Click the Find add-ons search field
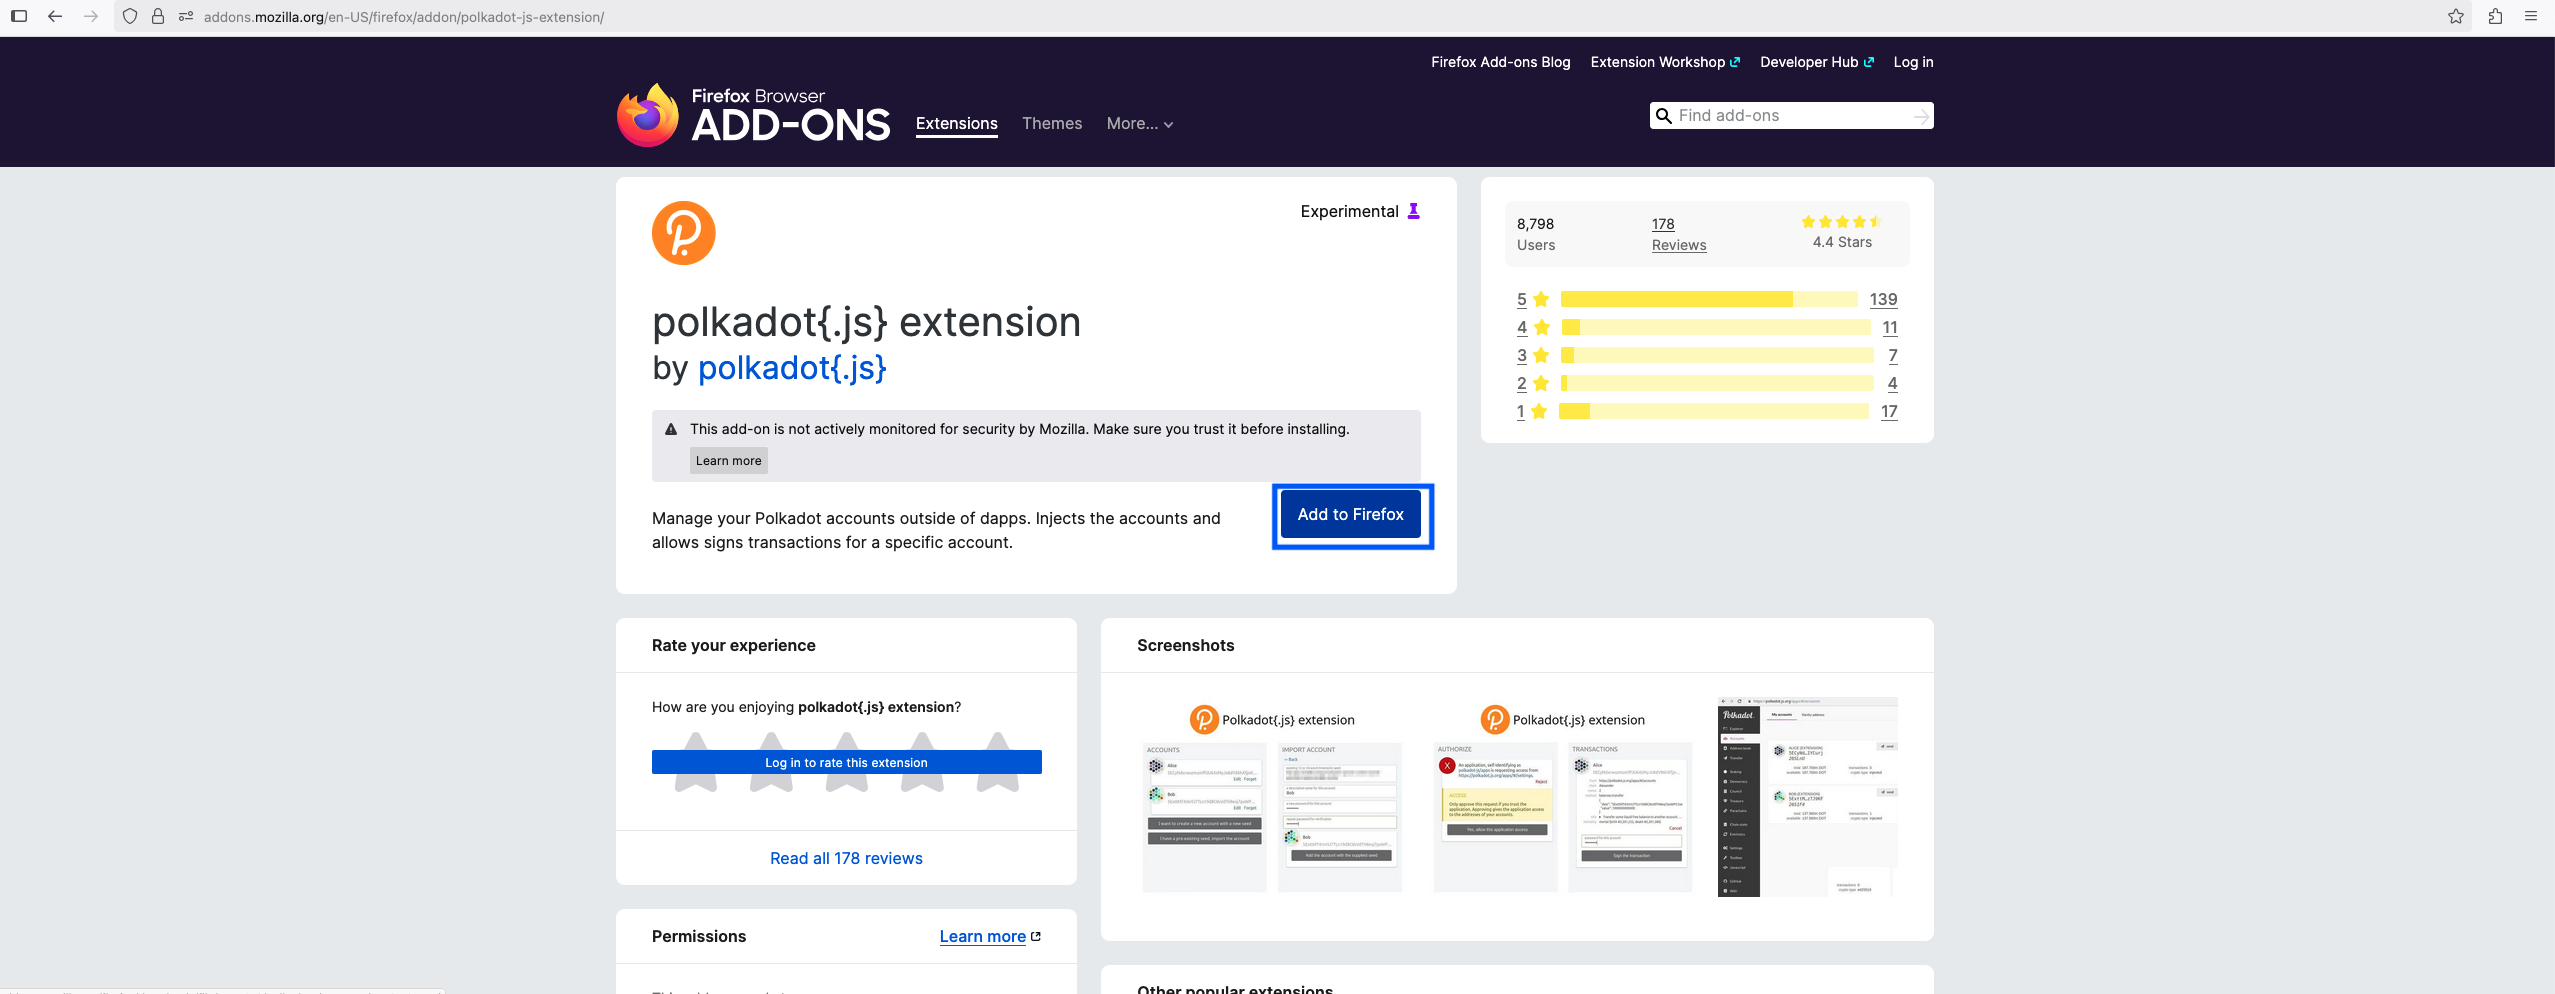Viewport: 2555px width, 994px height. [1792, 116]
